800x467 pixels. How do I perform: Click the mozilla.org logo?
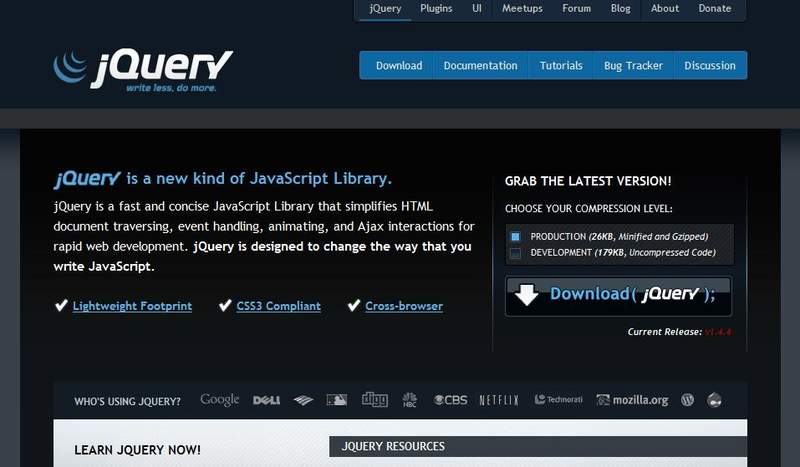coord(632,400)
